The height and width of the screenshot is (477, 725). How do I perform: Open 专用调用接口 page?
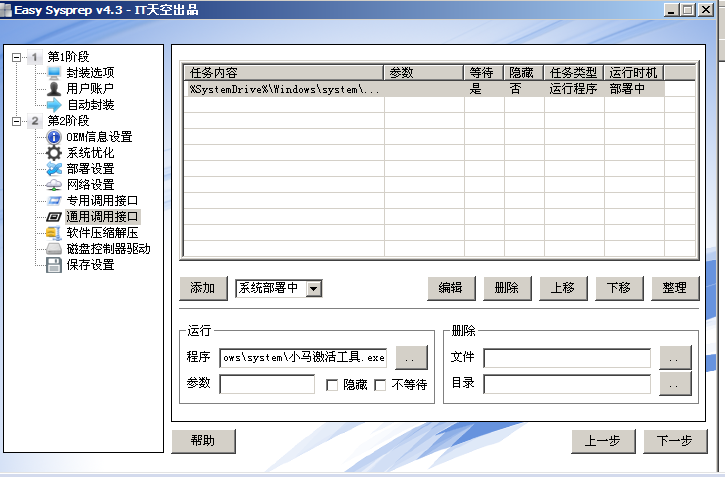point(102,201)
